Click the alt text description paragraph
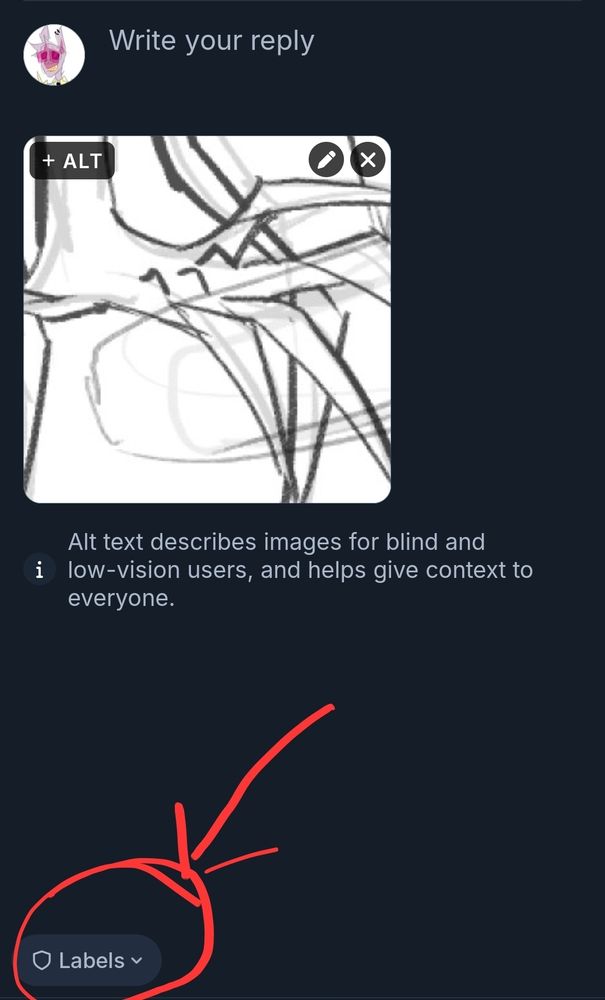 pos(300,570)
